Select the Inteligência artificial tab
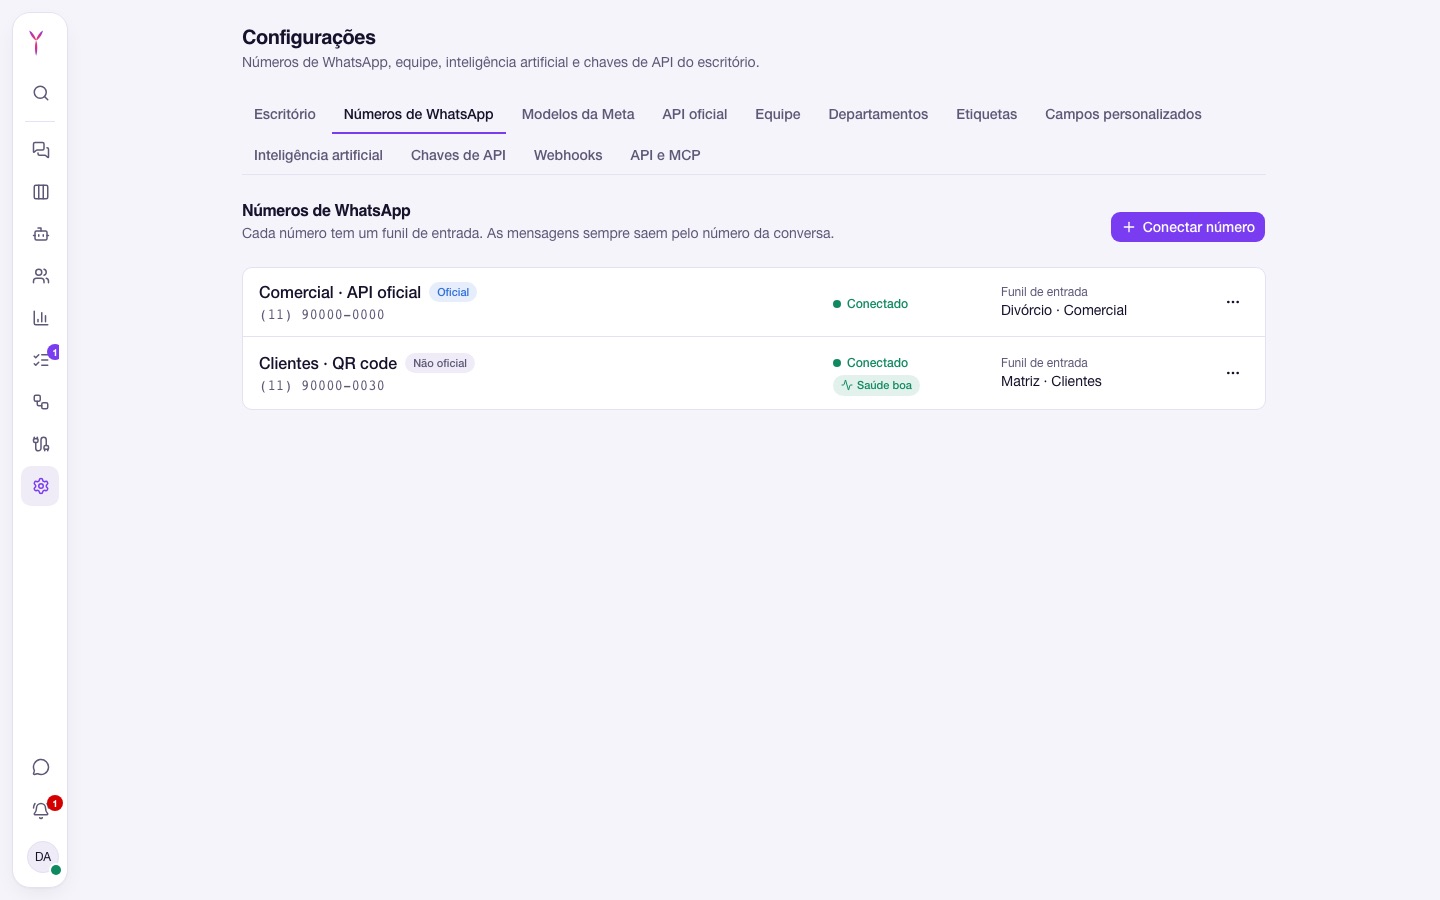 click(318, 155)
